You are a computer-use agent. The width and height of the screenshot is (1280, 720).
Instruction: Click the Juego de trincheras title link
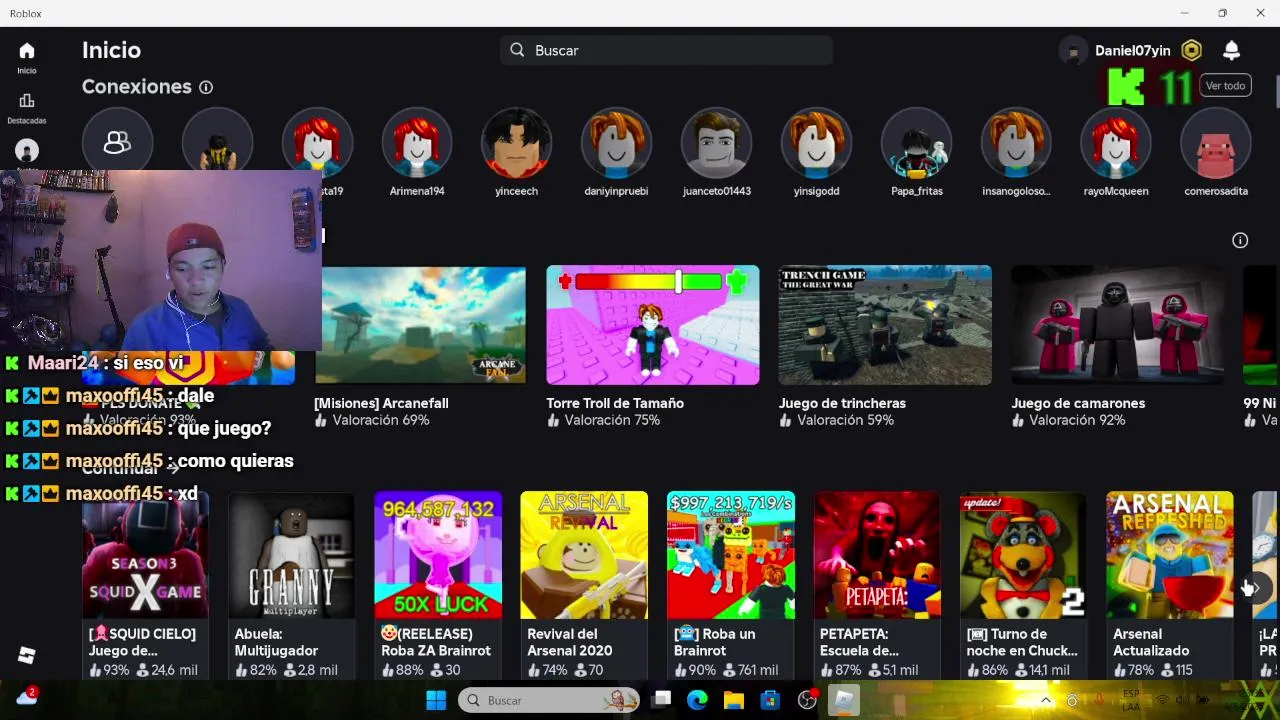842,403
